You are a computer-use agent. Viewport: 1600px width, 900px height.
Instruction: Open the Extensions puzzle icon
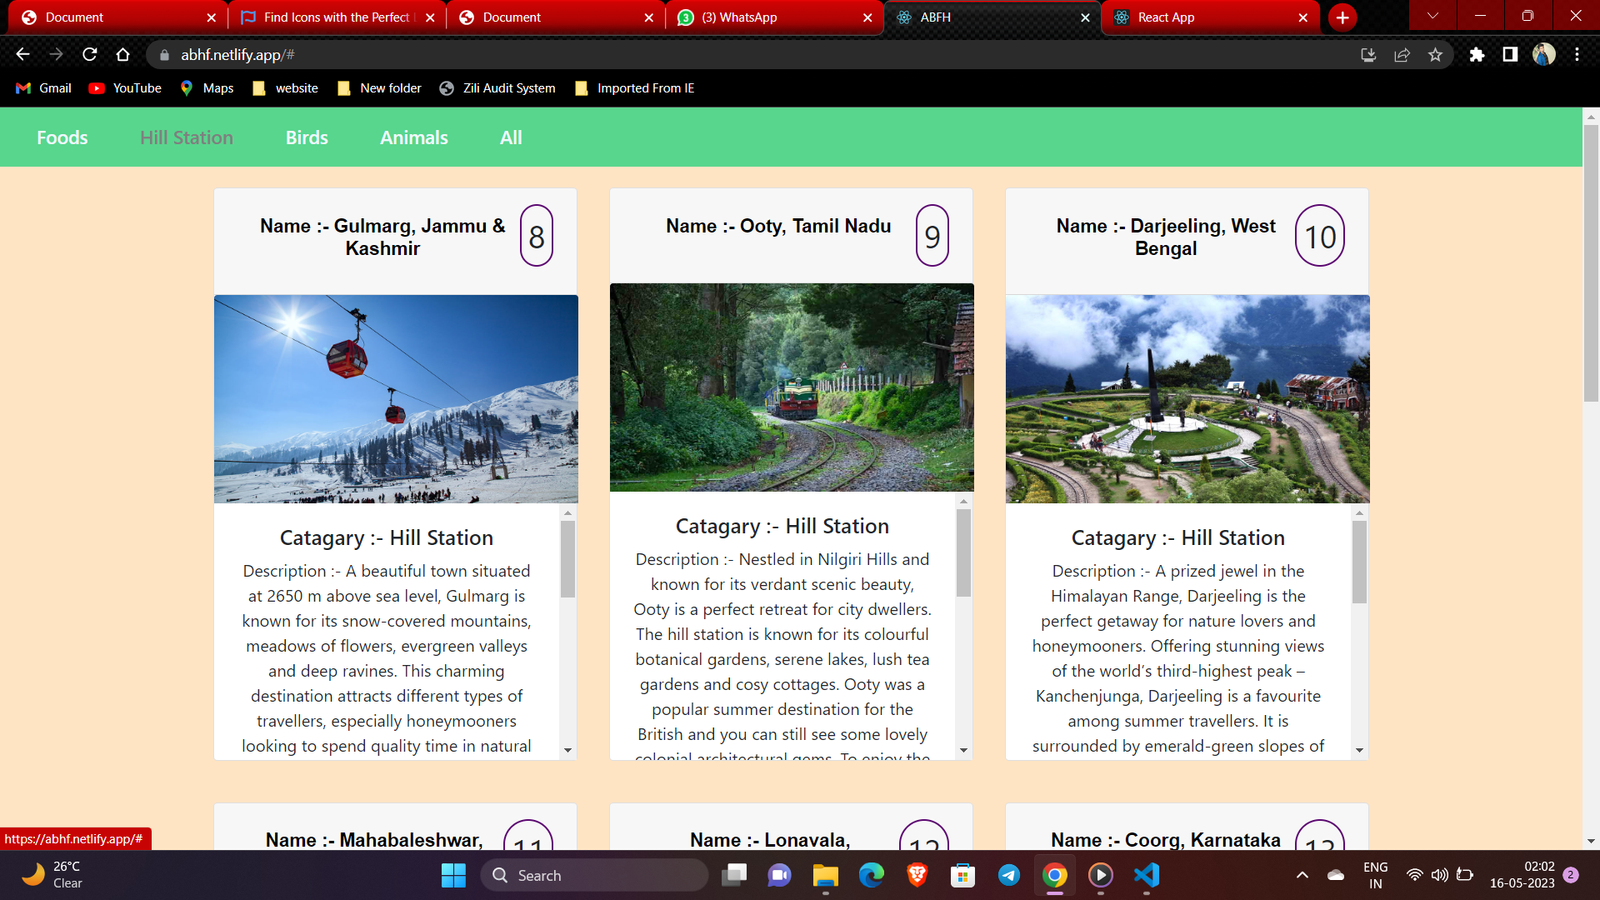(1476, 54)
